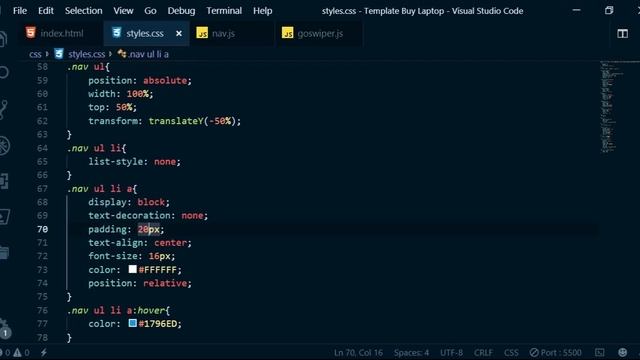
Task: Click the #1796ED blue color swatch
Action: click(132, 323)
